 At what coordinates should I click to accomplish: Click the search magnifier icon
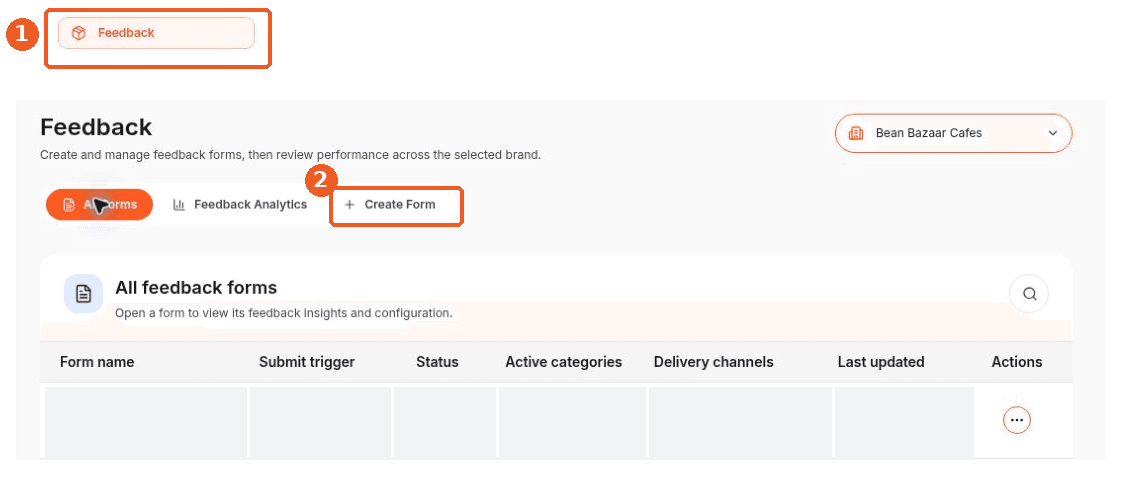[1029, 294]
